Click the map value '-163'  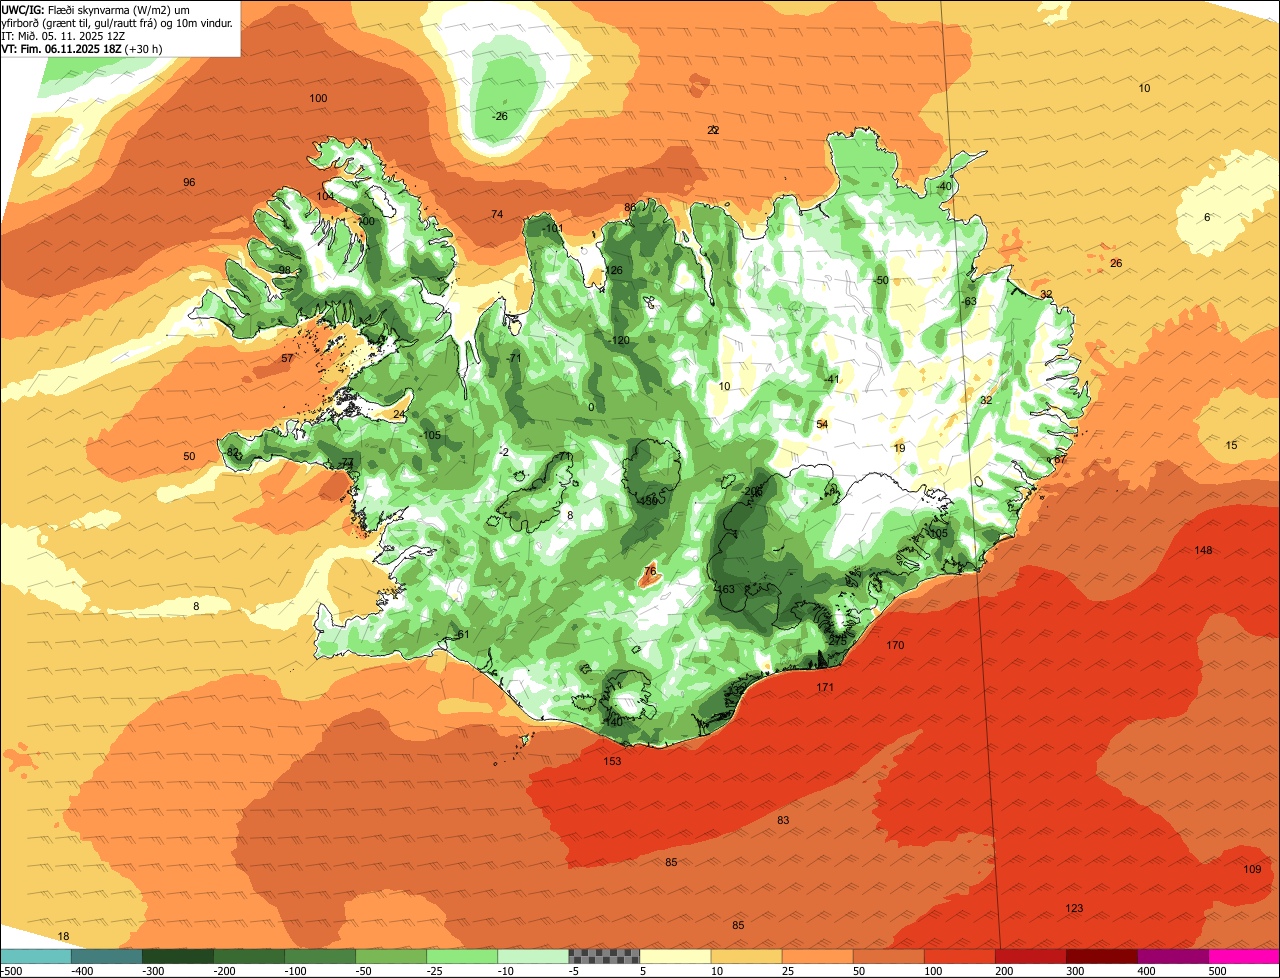[x=724, y=589]
